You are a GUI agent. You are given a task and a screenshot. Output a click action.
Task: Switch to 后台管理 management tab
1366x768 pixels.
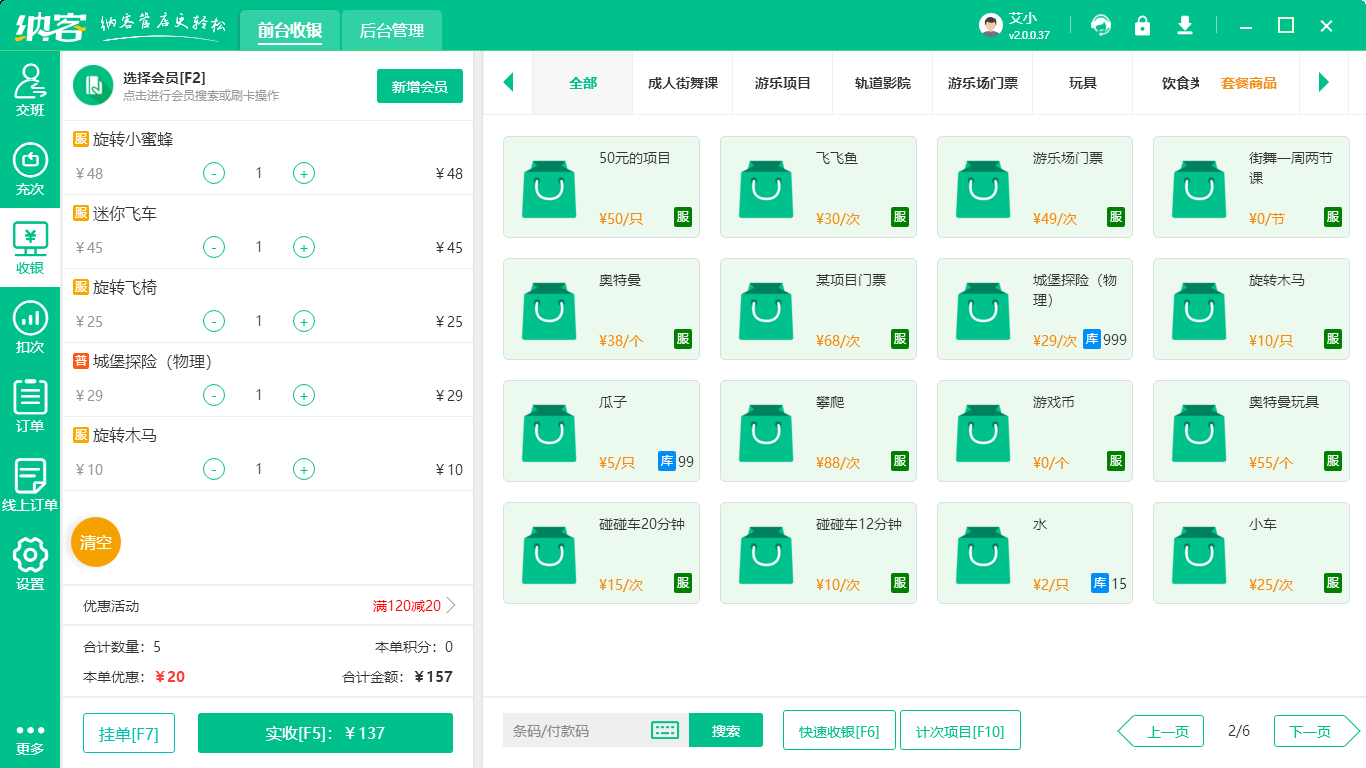(391, 31)
